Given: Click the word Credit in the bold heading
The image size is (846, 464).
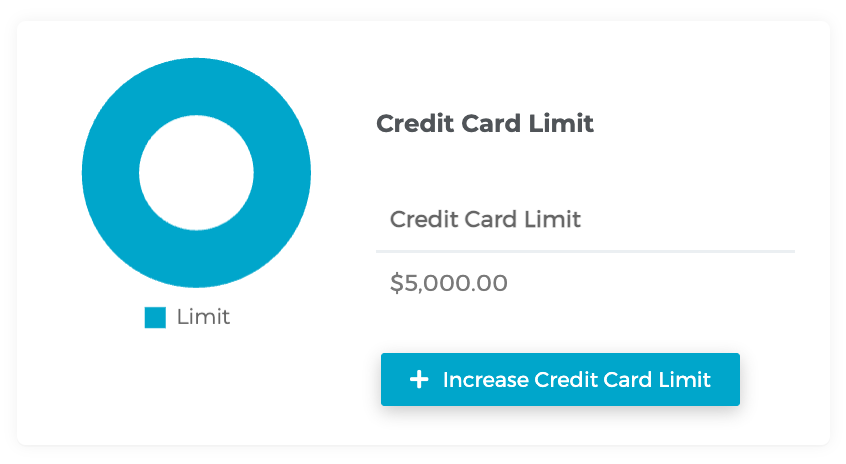Looking at the screenshot, I should click(409, 124).
